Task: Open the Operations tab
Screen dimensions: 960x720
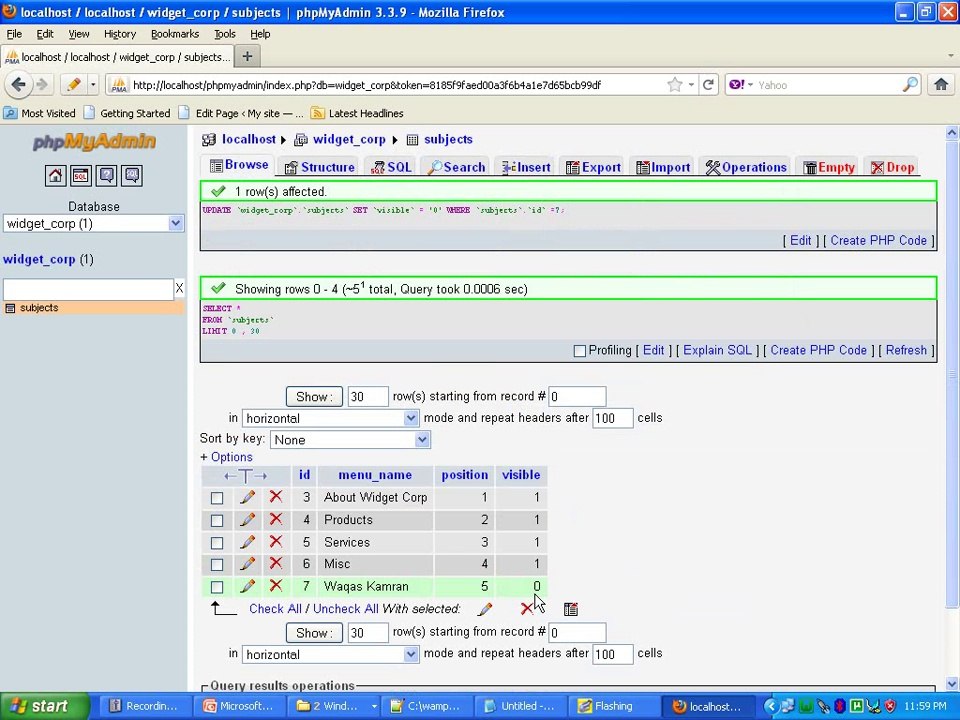Action: tap(746, 167)
